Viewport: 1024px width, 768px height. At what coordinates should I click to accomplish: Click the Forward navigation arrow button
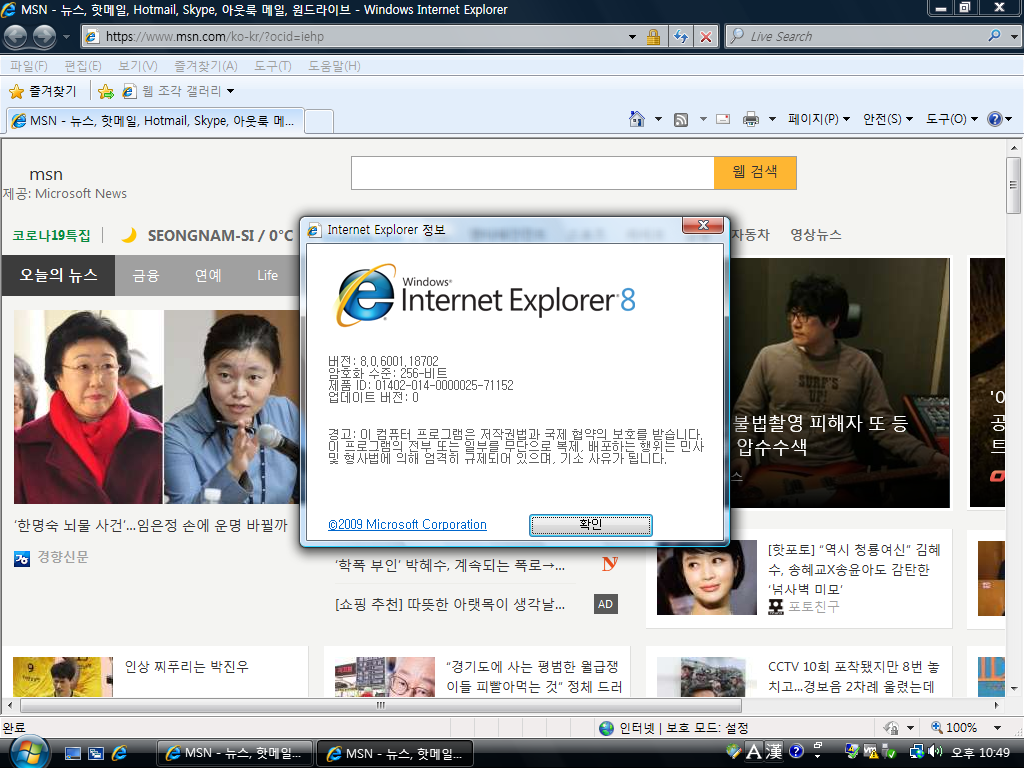[x=44, y=37]
